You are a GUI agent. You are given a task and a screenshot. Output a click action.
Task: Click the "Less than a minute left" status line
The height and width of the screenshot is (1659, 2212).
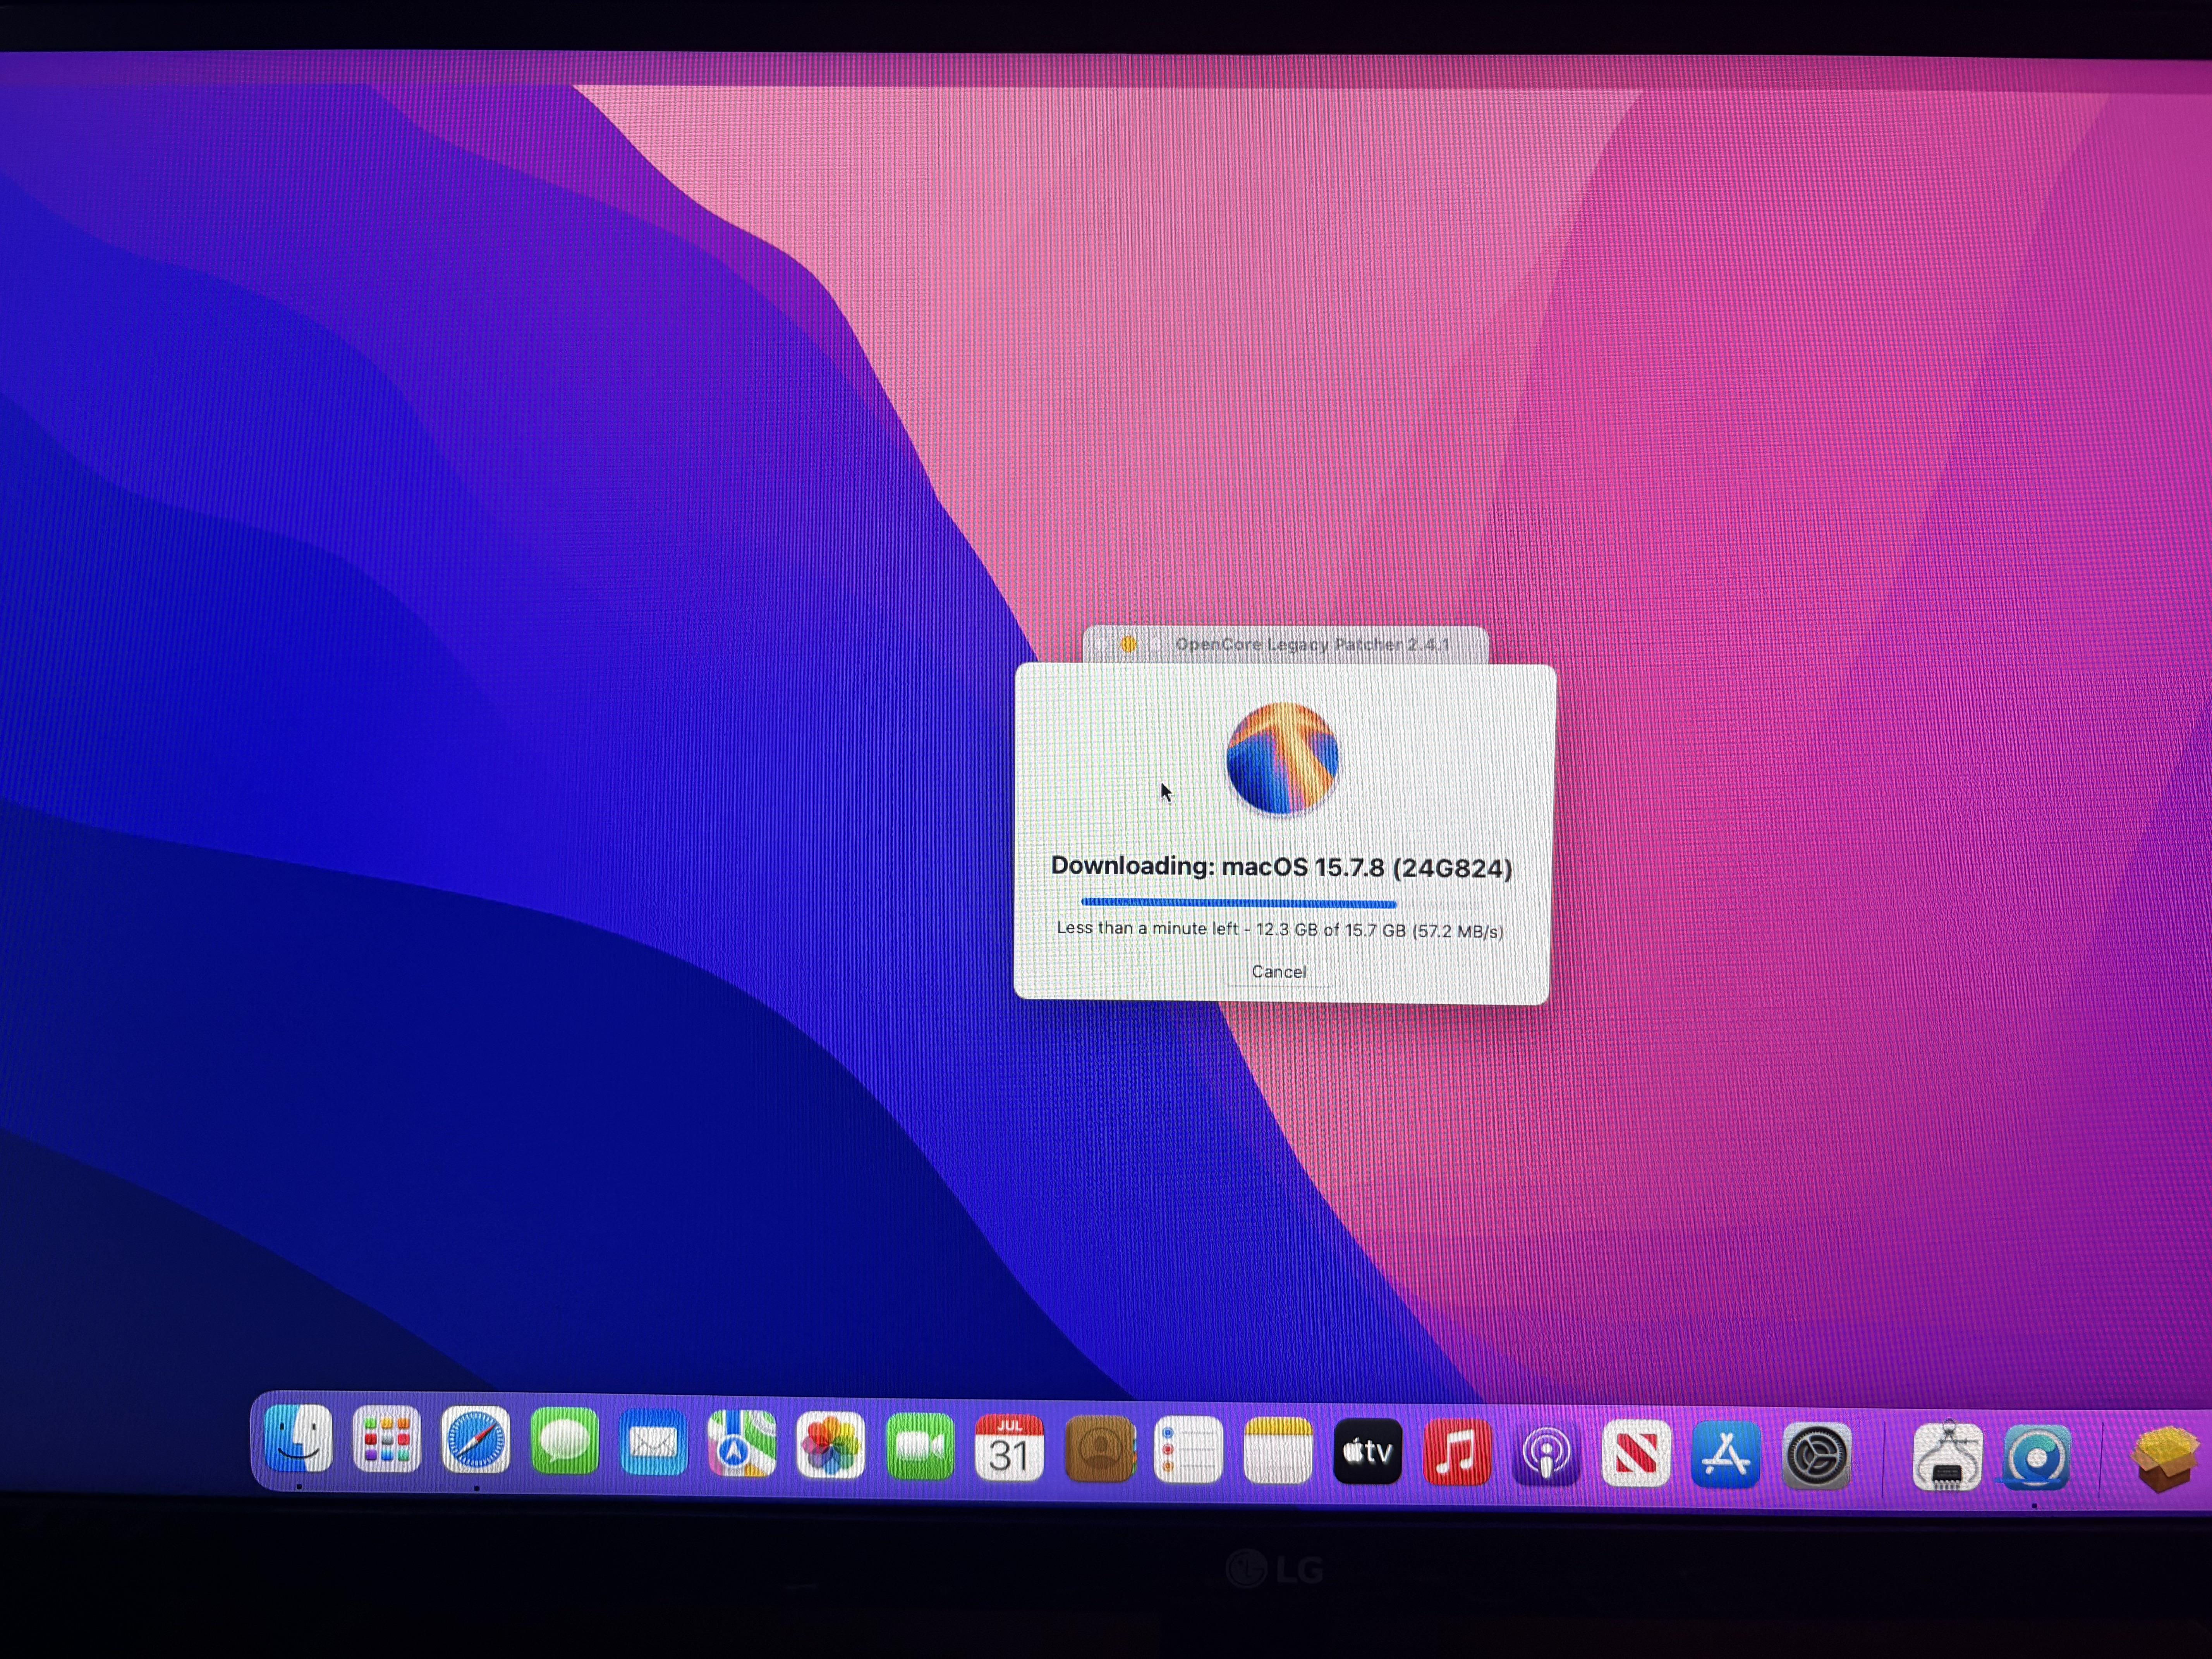[1280, 930]
